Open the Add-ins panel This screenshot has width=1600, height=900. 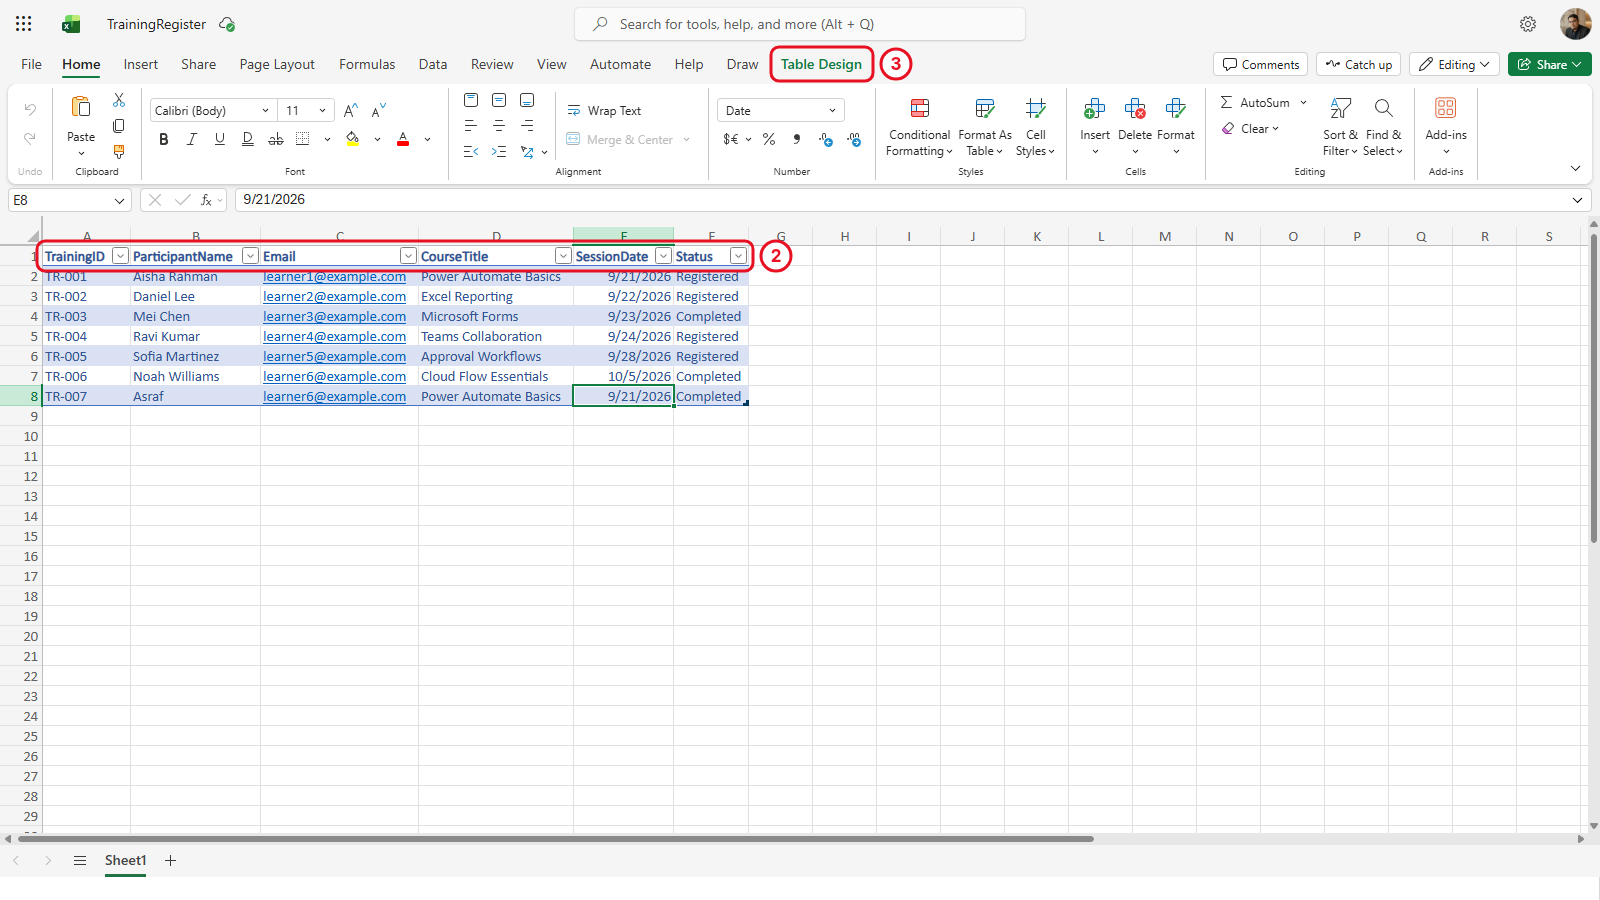tap(1446, 127)
